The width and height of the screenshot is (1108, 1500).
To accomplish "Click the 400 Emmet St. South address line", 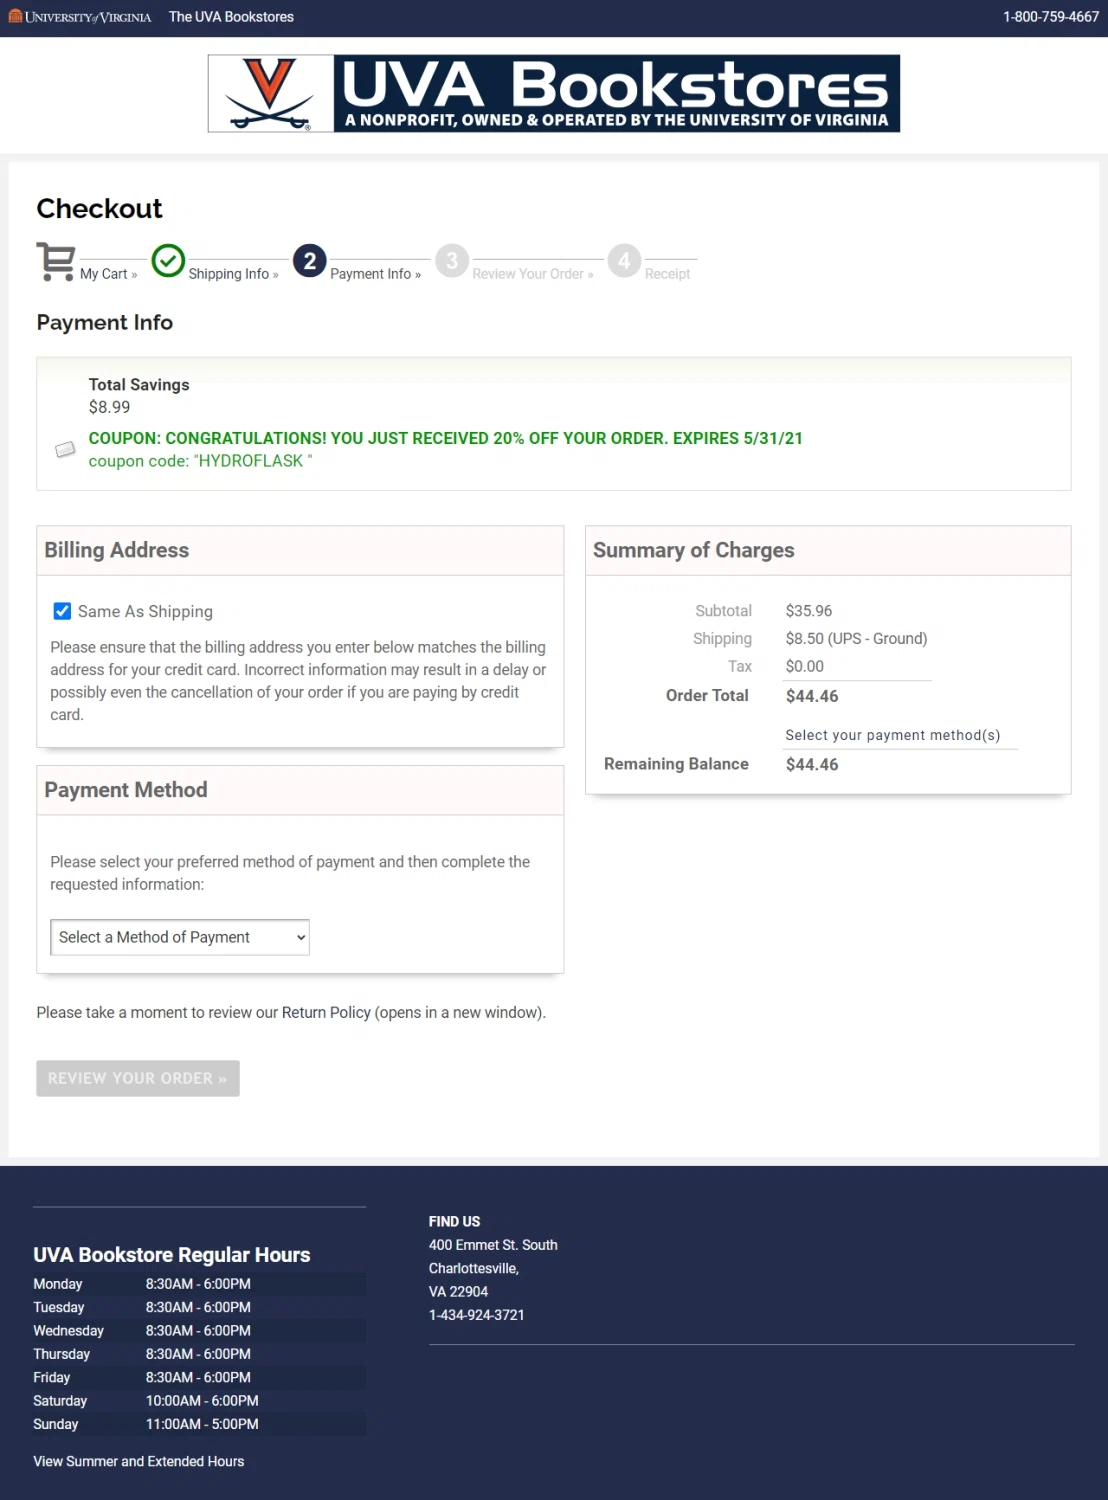I will coord(493,1245).
